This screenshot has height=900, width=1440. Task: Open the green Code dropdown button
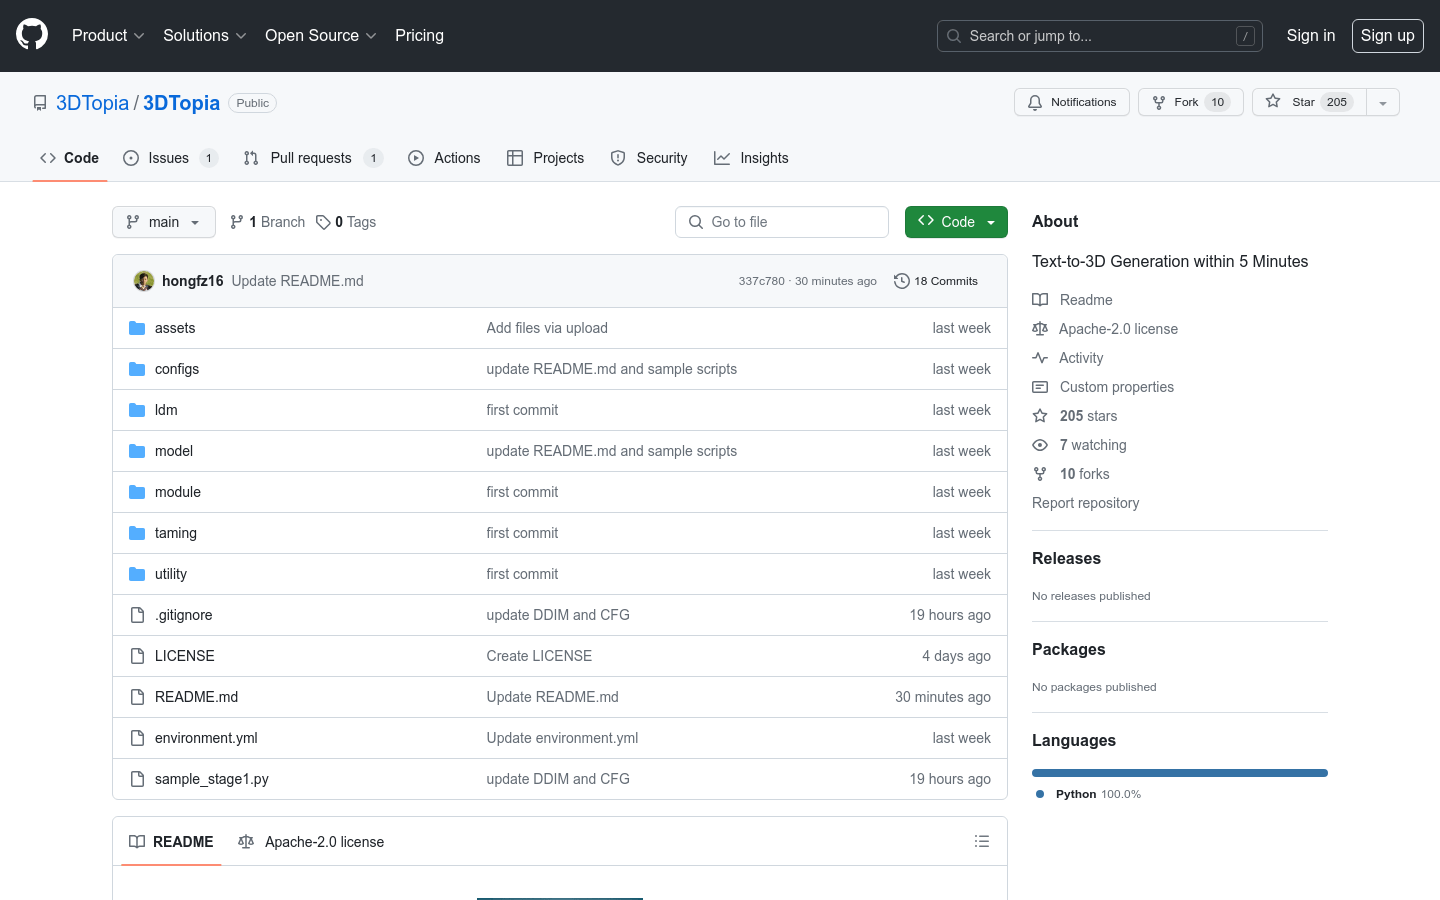coord(956,222)
